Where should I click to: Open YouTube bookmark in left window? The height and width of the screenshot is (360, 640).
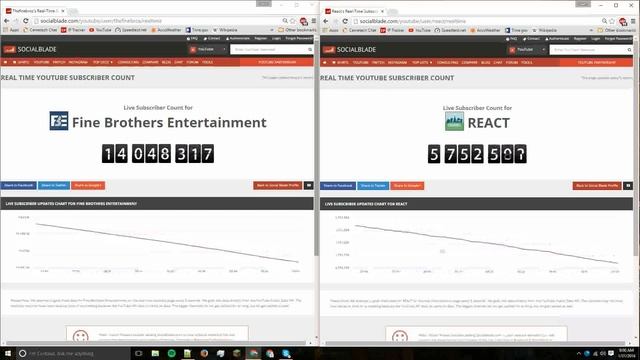(100, 30)
